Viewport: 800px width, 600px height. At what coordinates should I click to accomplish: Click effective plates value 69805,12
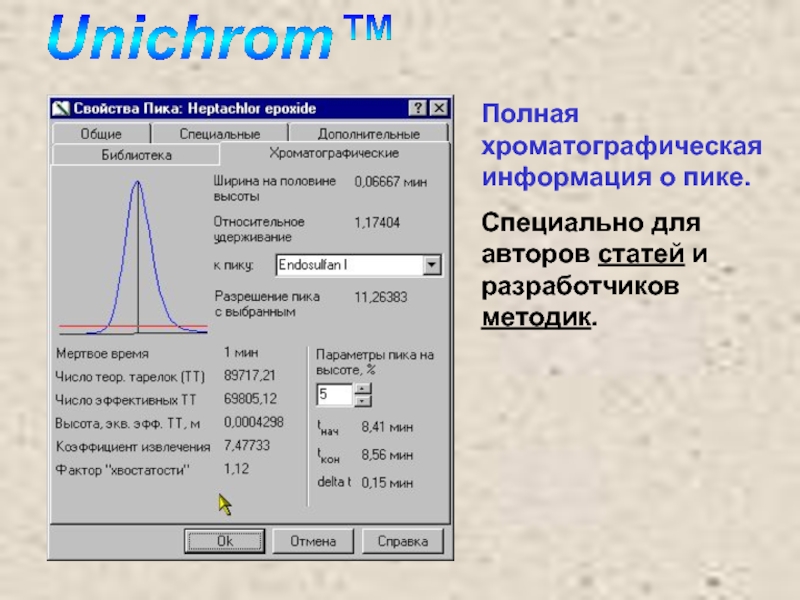(250, 398)
